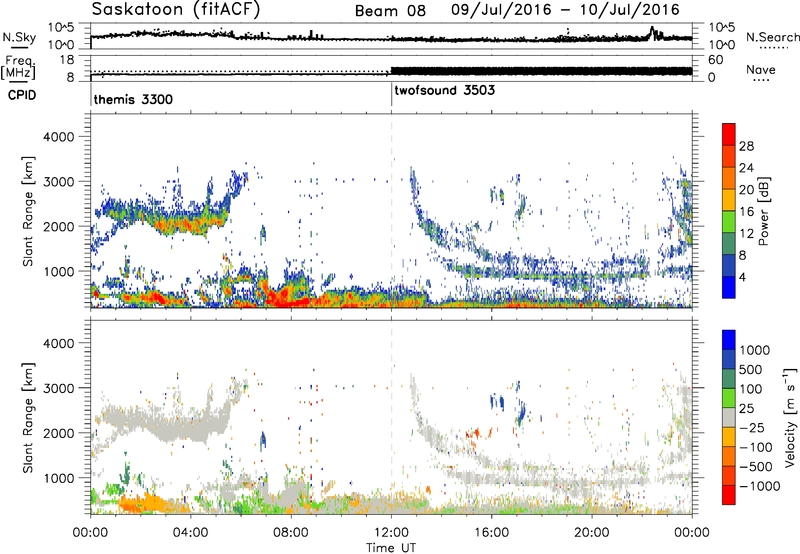Pick the gray segment of Velocity colorbar
Screen dimensions: 800x554
pyautogui.click(x=729, y=417)
